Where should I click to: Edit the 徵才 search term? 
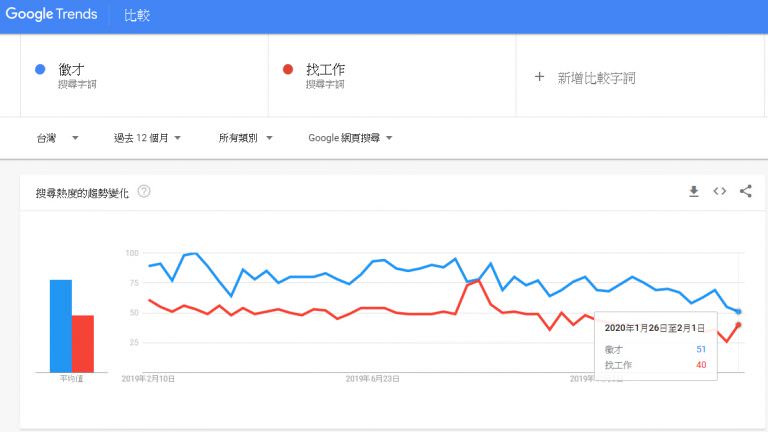[72, 70]
